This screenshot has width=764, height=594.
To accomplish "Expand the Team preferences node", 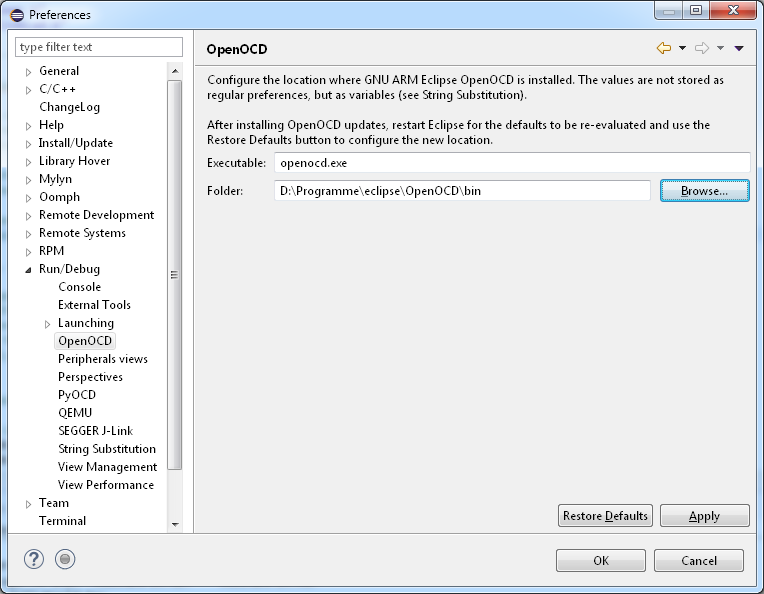I will click(x=29, y=504).
